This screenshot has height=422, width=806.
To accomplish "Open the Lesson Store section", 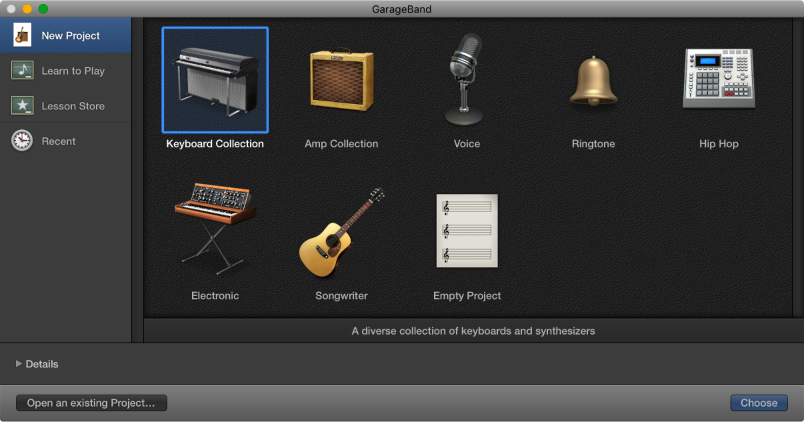I will (x=65, y=105).
